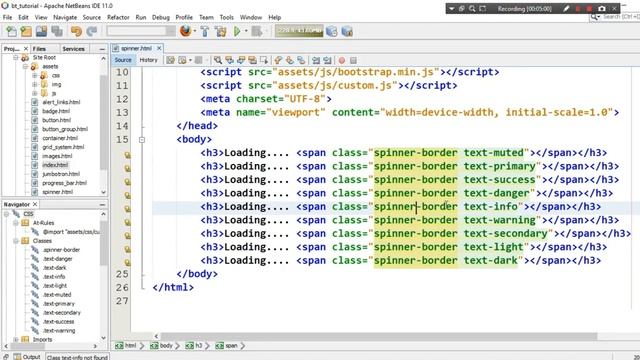Open the browser selection dropdown arrow
Viewport: 640px width, 360px height.
[x=195, y=31]
